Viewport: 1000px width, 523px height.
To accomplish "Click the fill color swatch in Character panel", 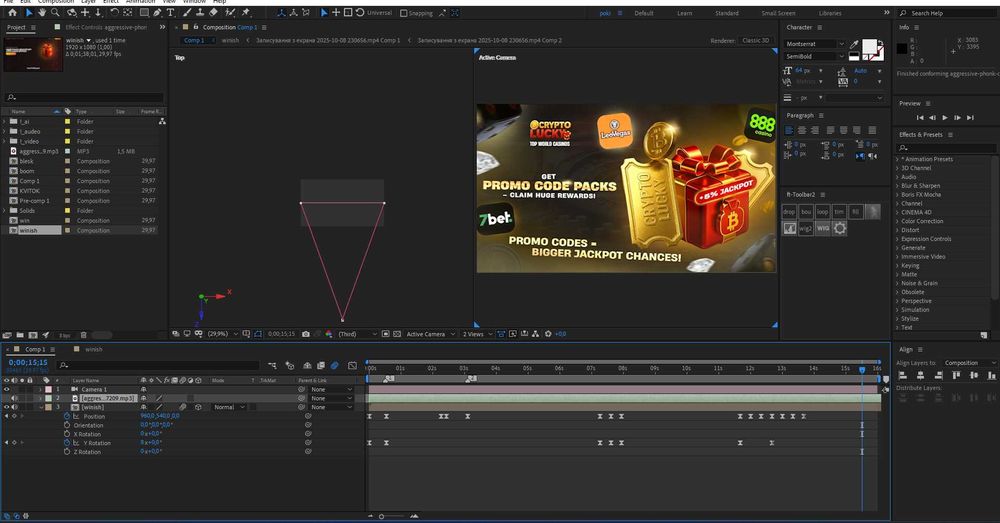I will click(870, 47).
